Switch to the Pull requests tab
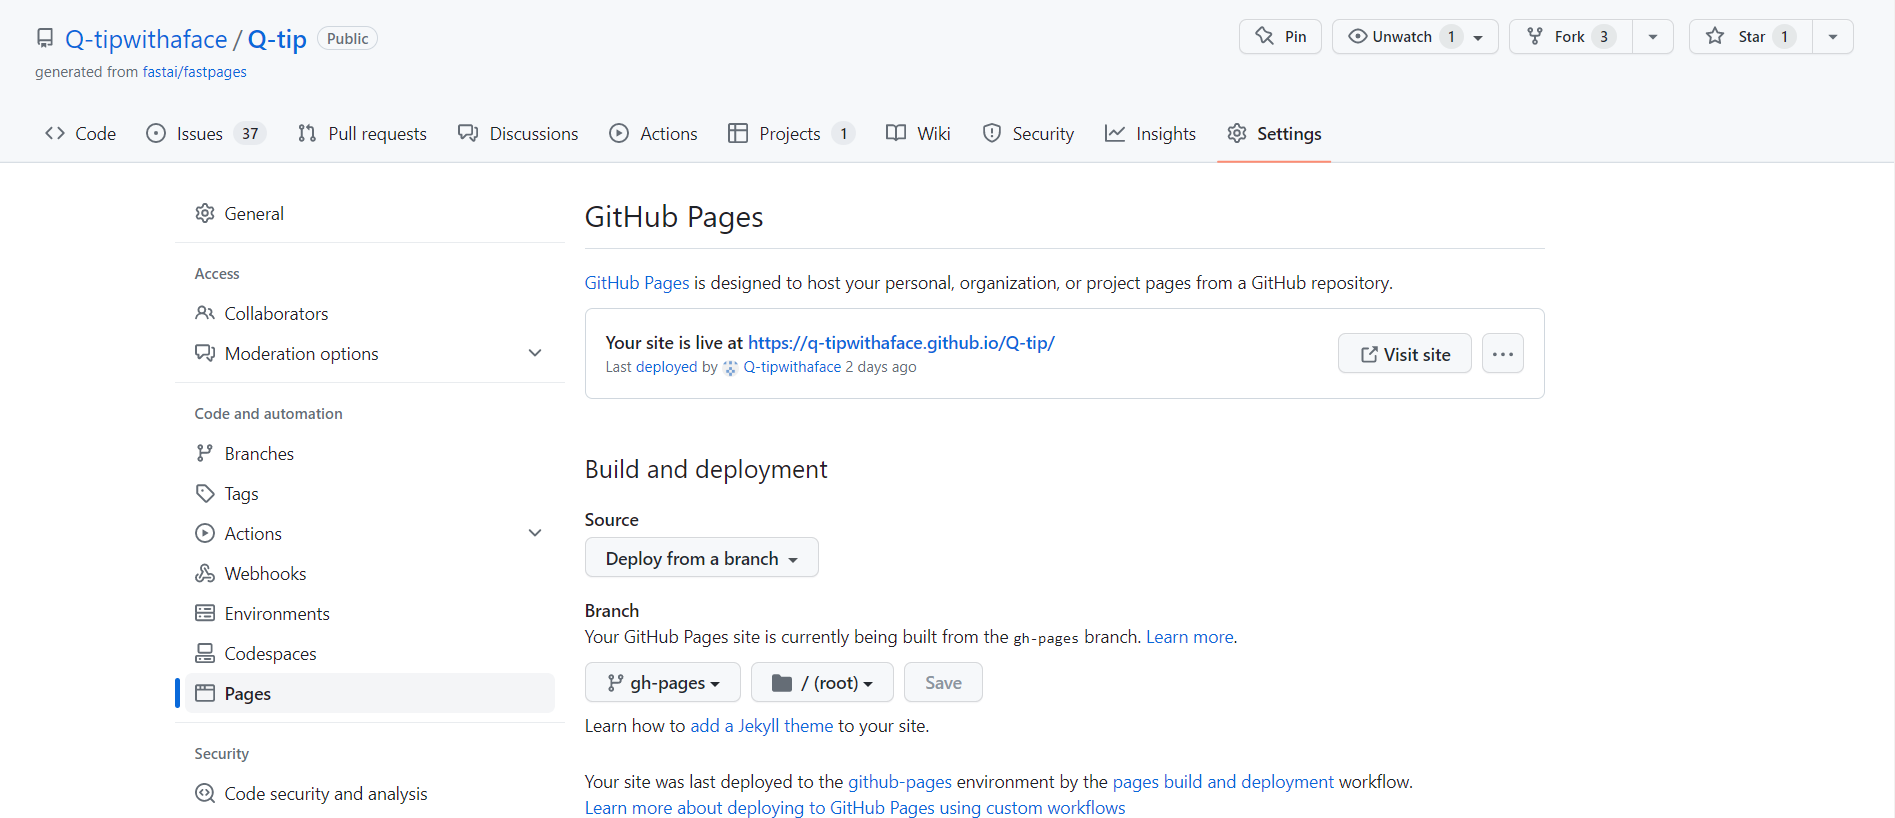 (362, 133)
